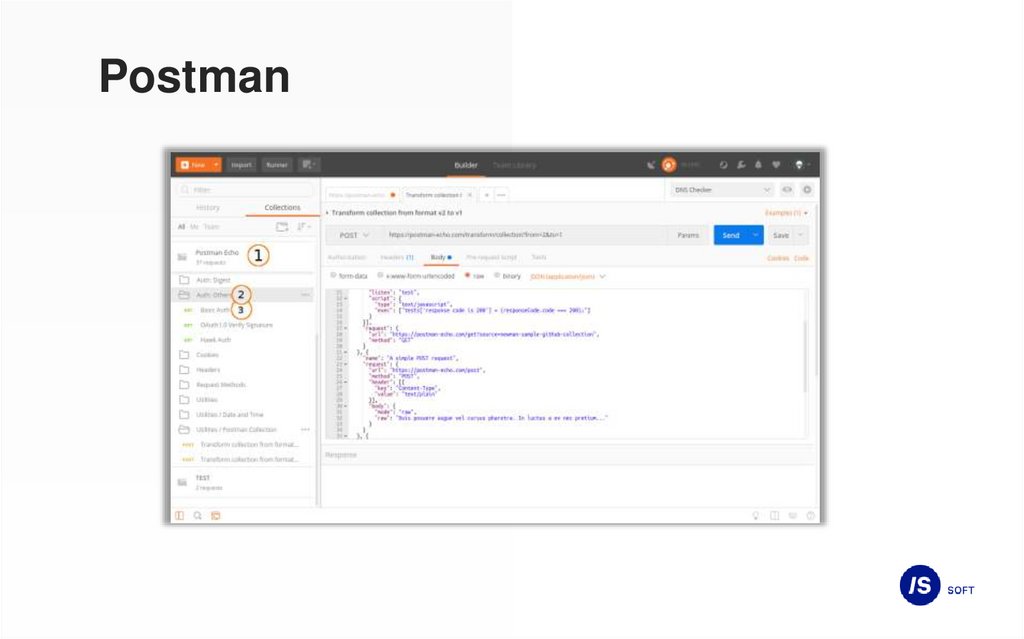
Task: Expand the Headers folder
Action: coord(242,370)
